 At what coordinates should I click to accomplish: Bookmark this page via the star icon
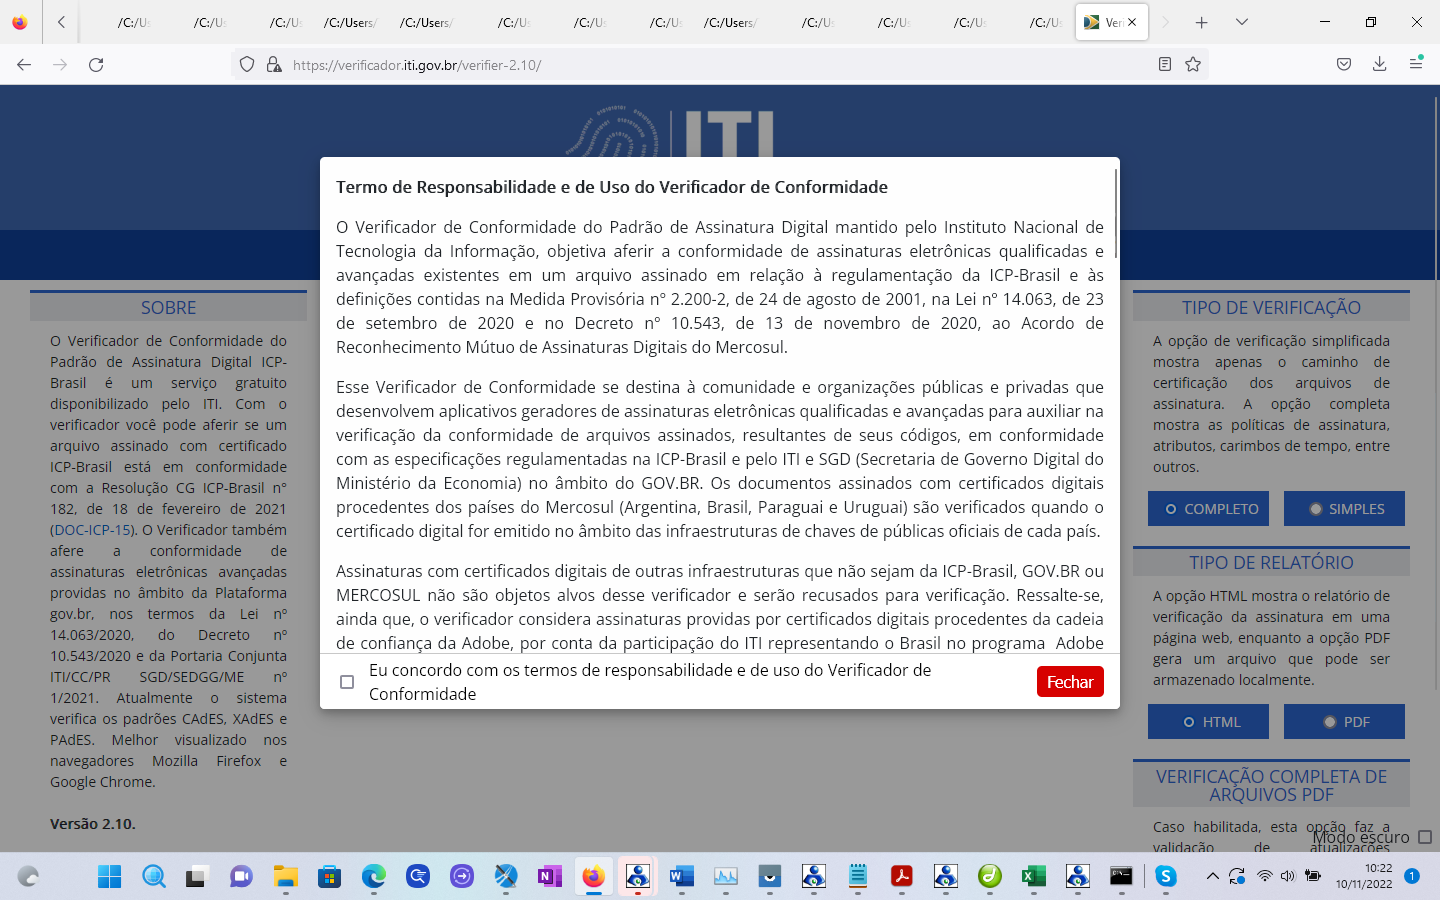[1193, 63]
